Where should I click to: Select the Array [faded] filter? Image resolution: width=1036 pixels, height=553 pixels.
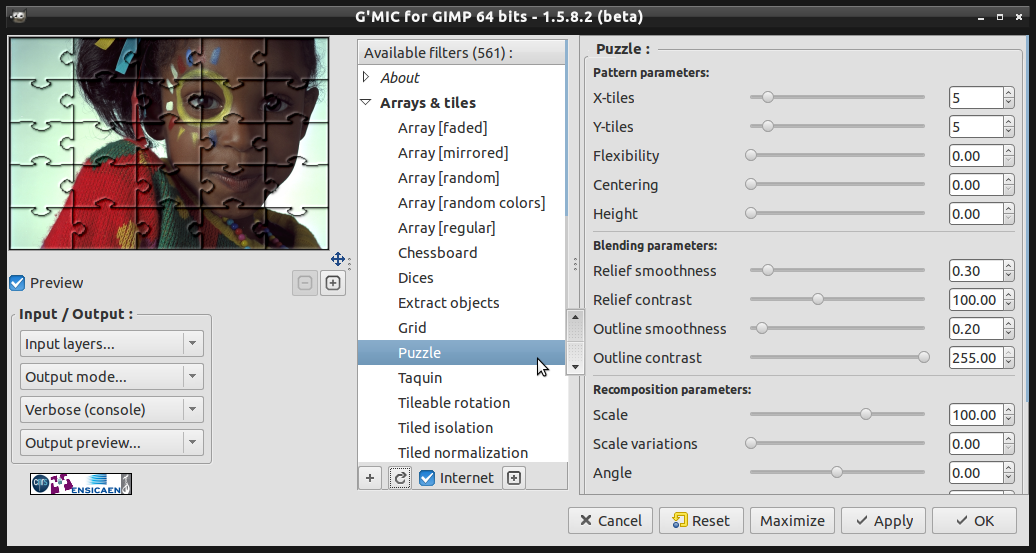pyautogui.click(x=442, y=128)
